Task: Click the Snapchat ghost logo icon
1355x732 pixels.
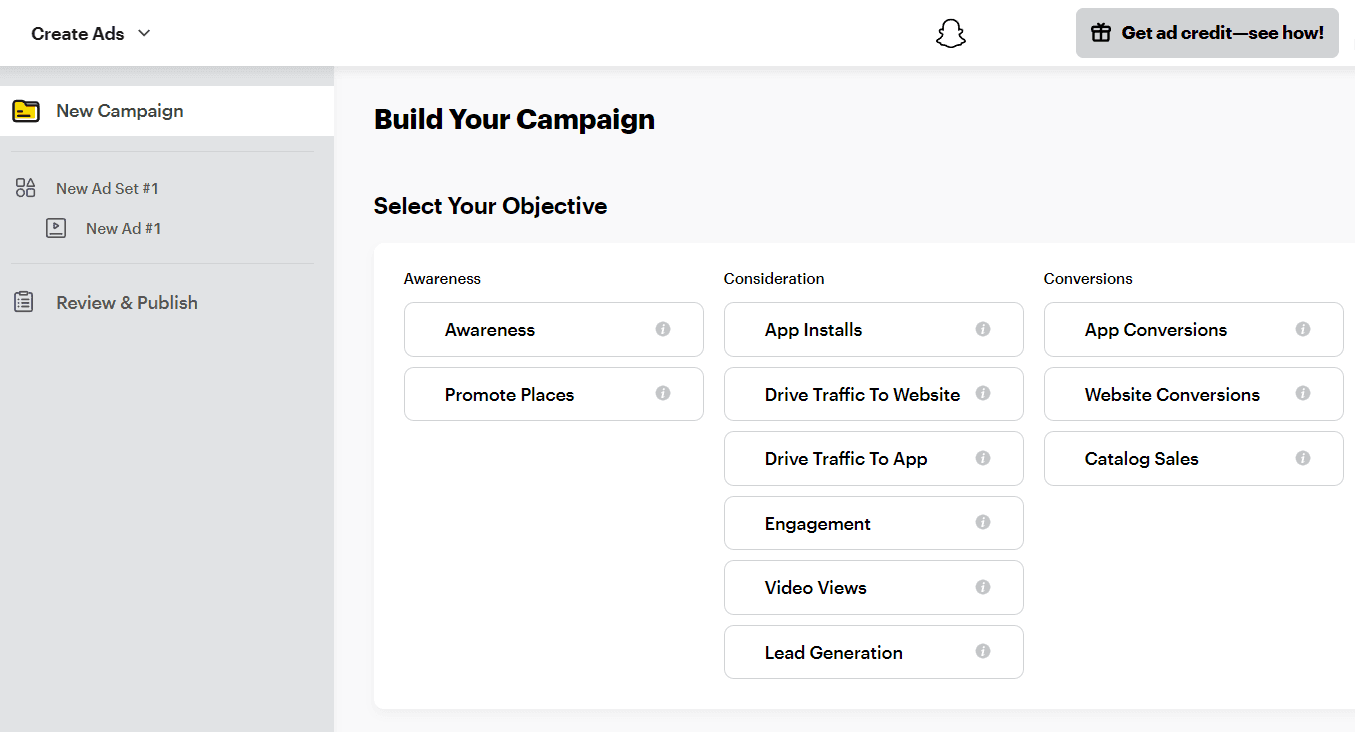Action: (x=950, y=34)
